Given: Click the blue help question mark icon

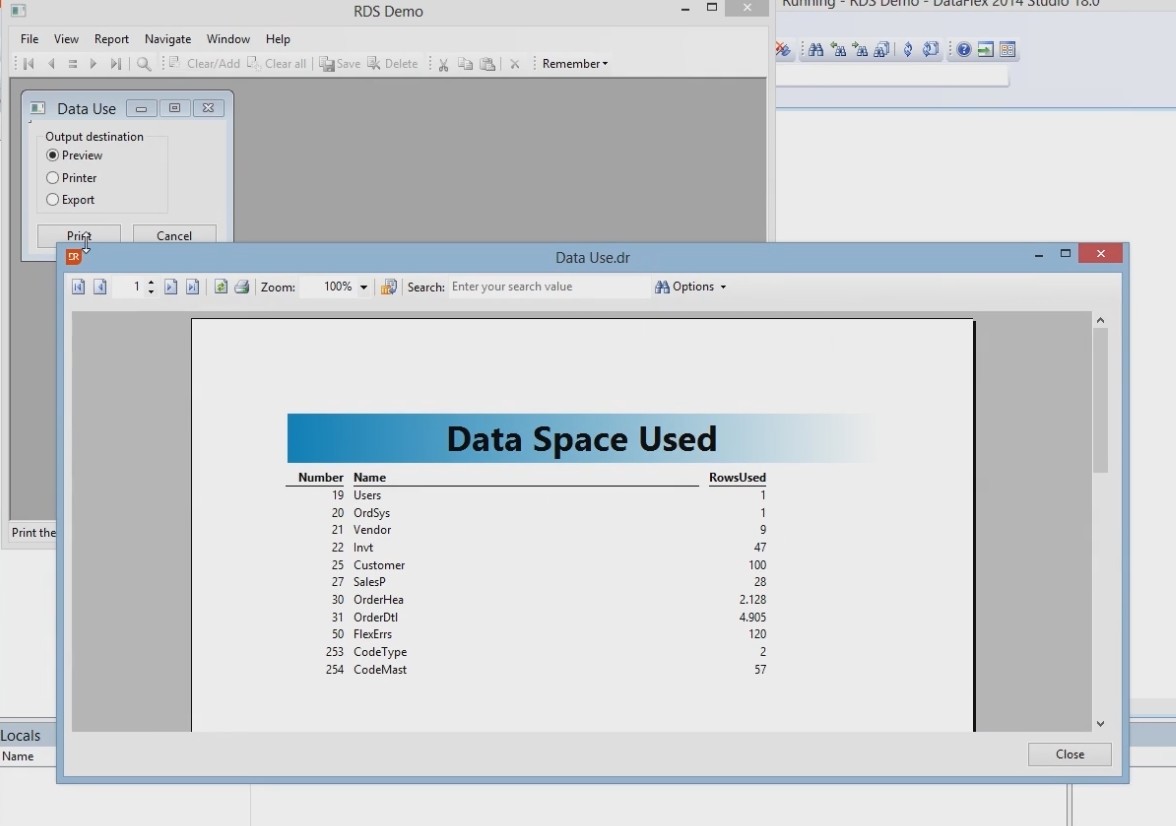Looking at the screenshot, I should coord(963,50).
